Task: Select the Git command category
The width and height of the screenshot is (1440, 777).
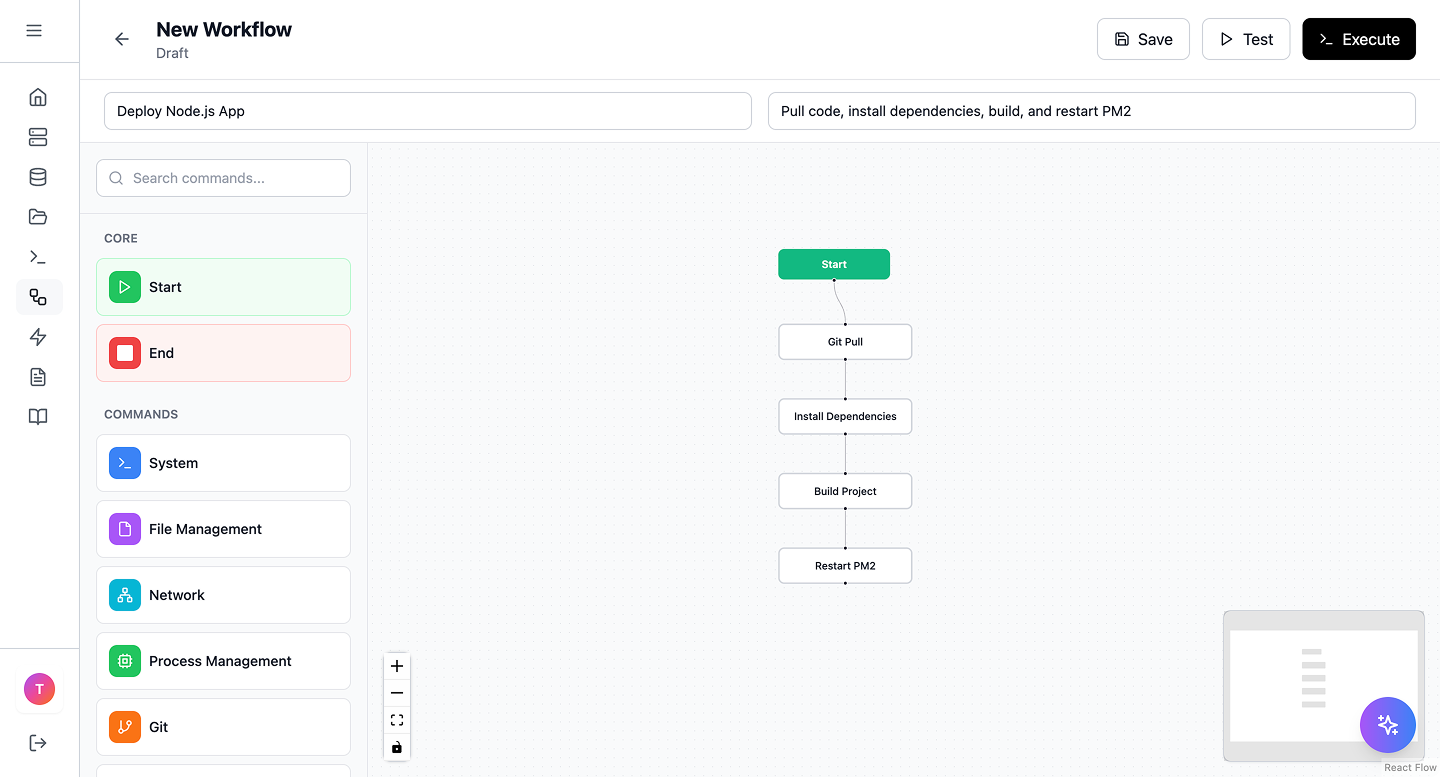Action: tap(223, 727)
